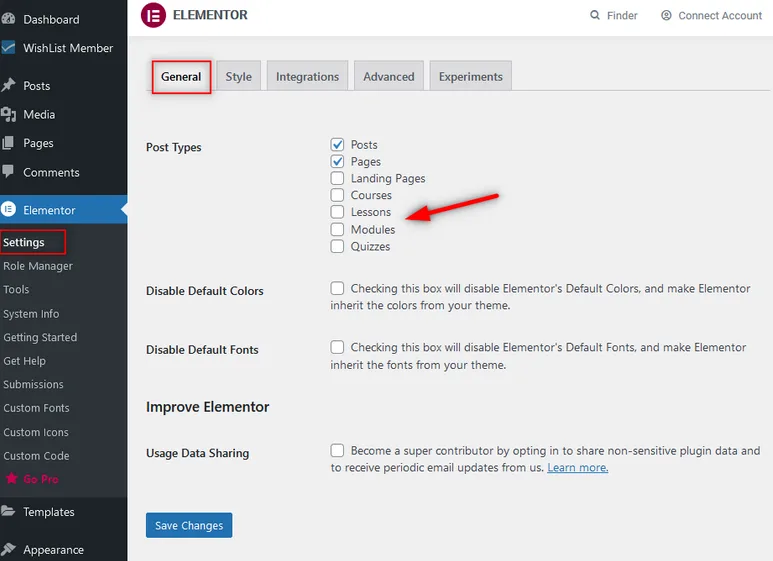Open Custom Fonts submenu item
Screen dimensions: 773x561
[36, 408]
